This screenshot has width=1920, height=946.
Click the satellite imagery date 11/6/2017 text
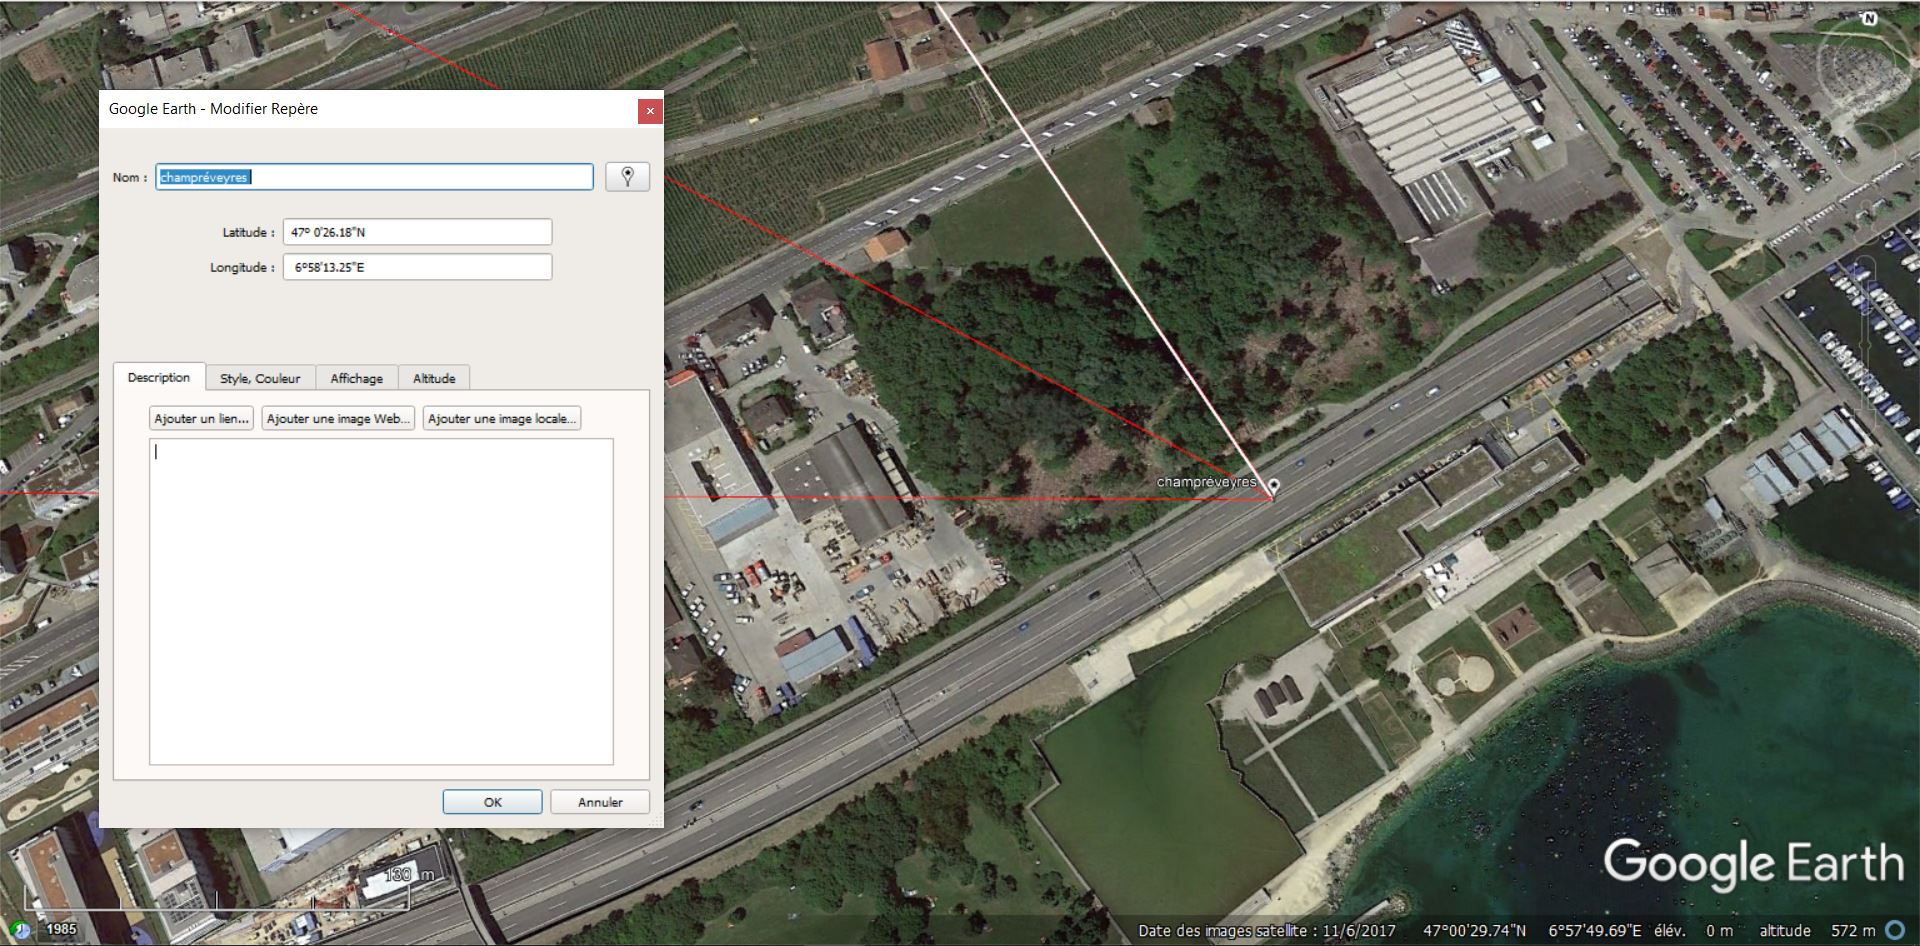tap(1359, 931)
